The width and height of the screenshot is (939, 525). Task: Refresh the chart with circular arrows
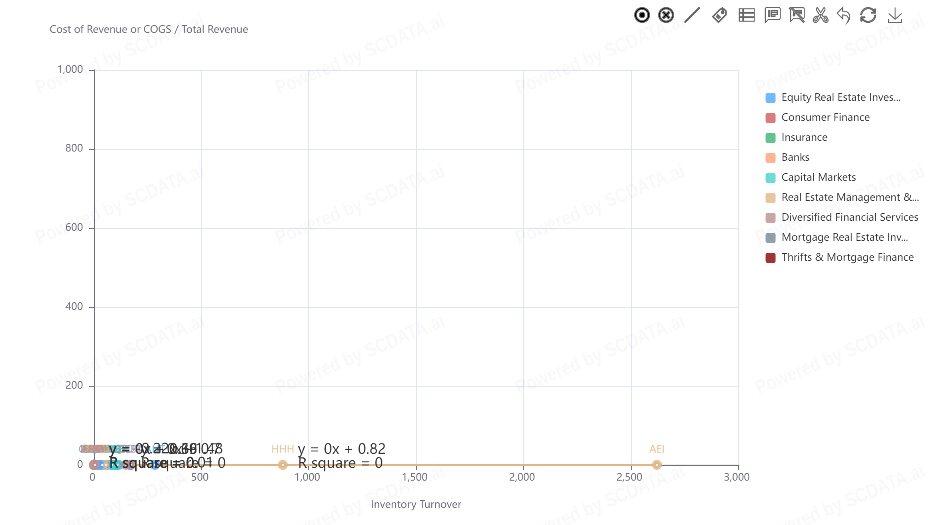pyautogui.click(x=868, y=15)
